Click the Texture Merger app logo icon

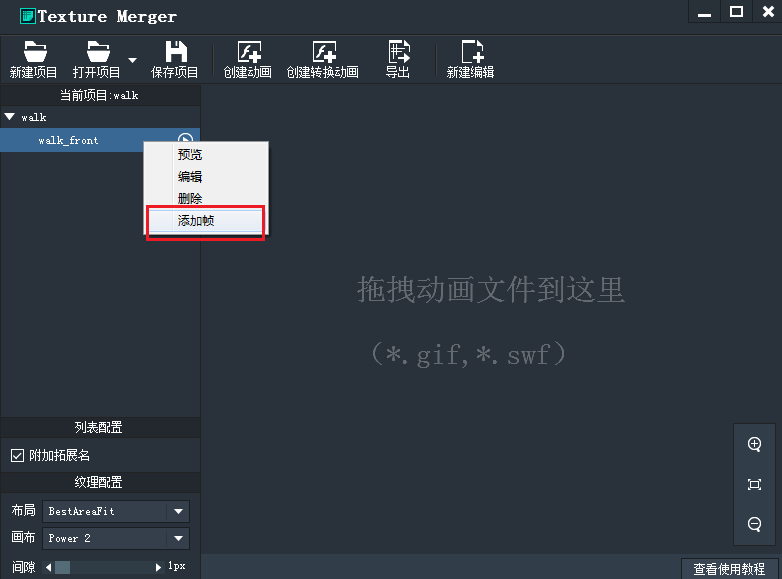pyautogui.click(x=28, y=16)
